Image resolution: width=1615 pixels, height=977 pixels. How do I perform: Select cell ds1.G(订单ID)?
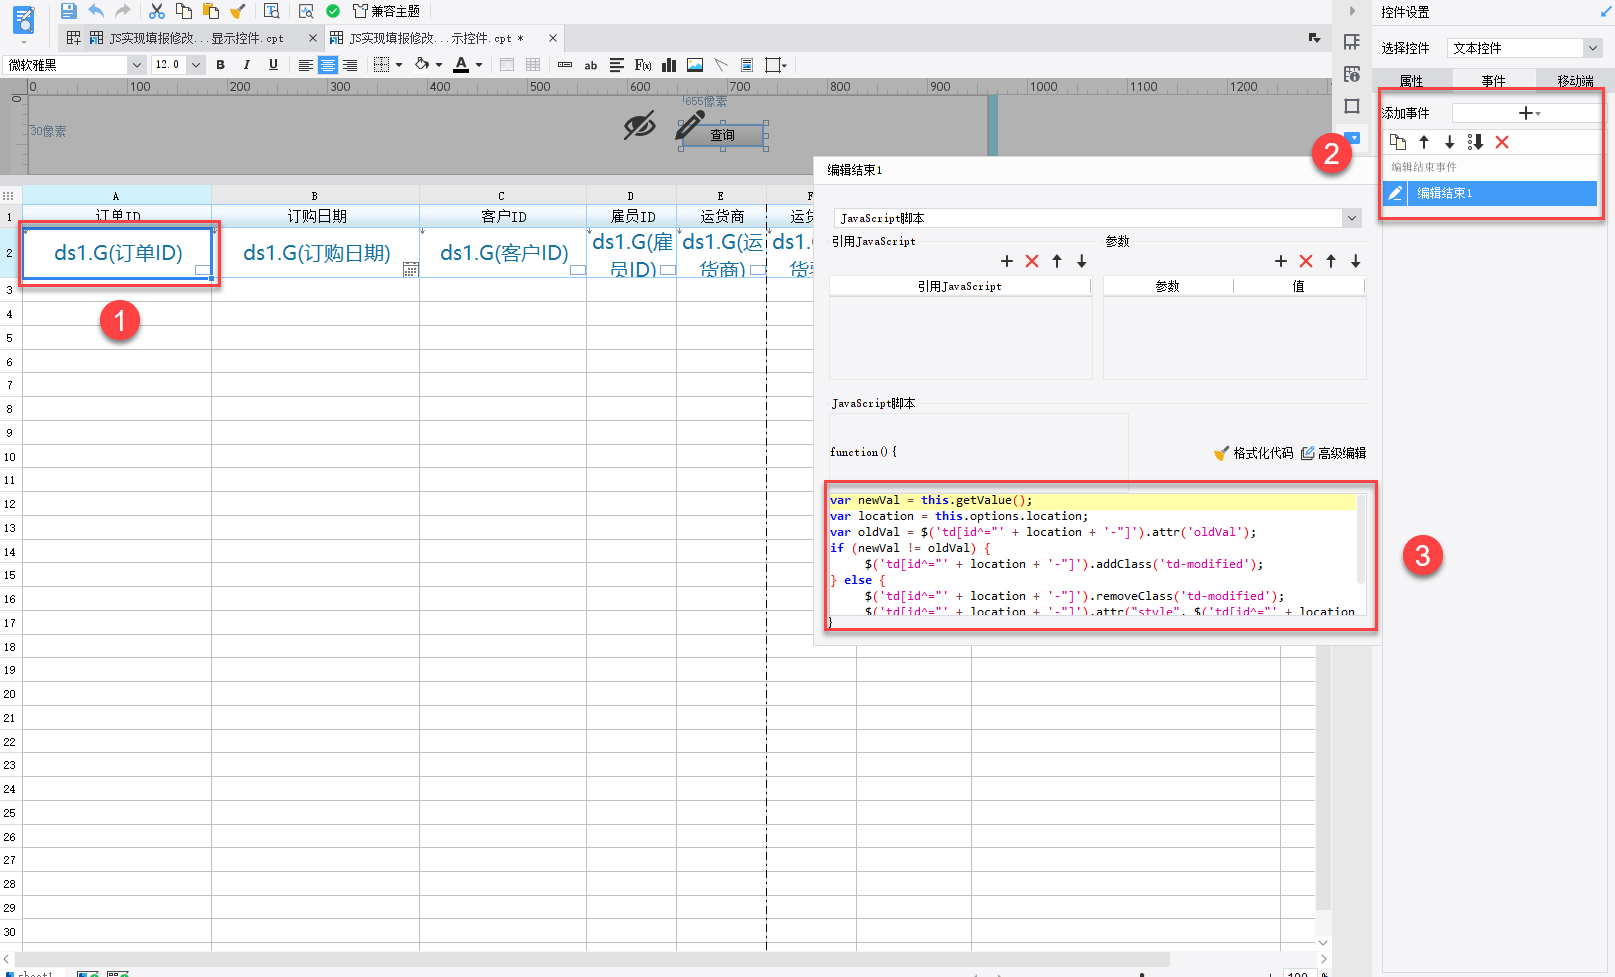coord(117,253)
